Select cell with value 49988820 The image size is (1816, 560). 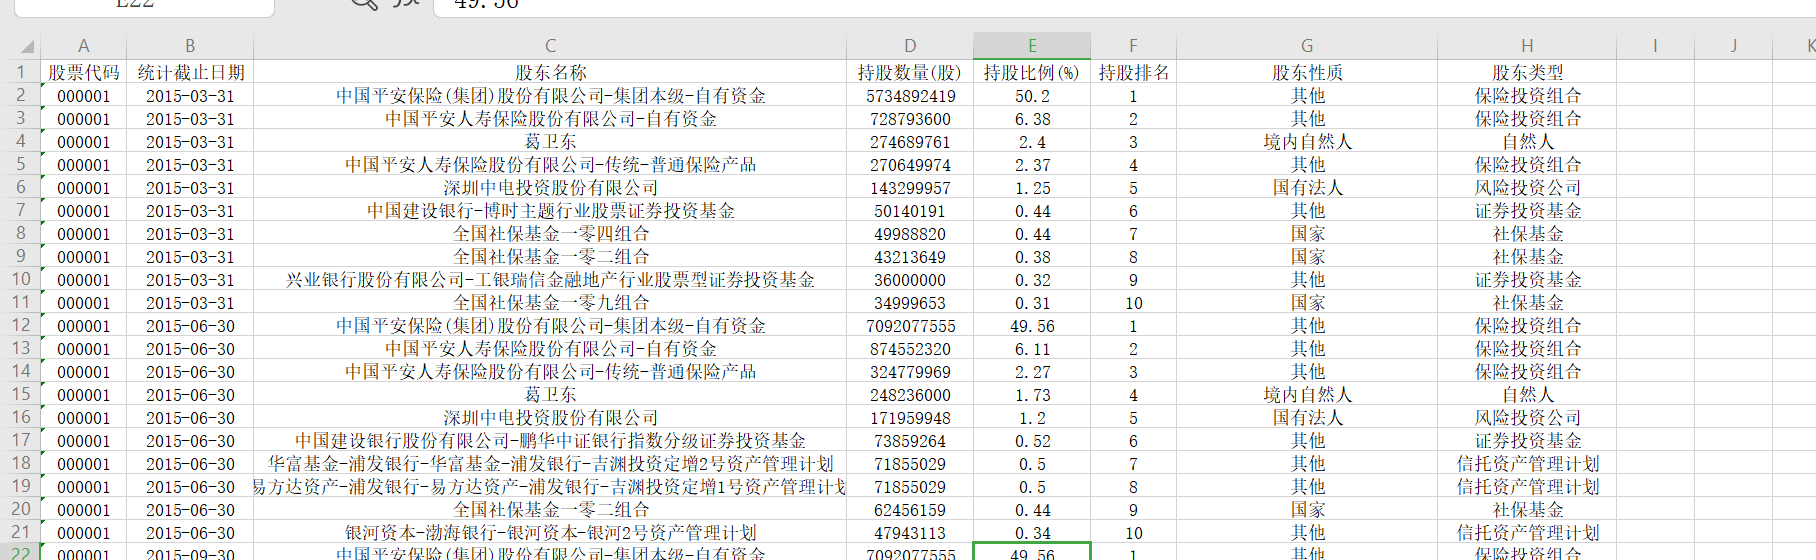pyautogui.click(x=910, y=234)
